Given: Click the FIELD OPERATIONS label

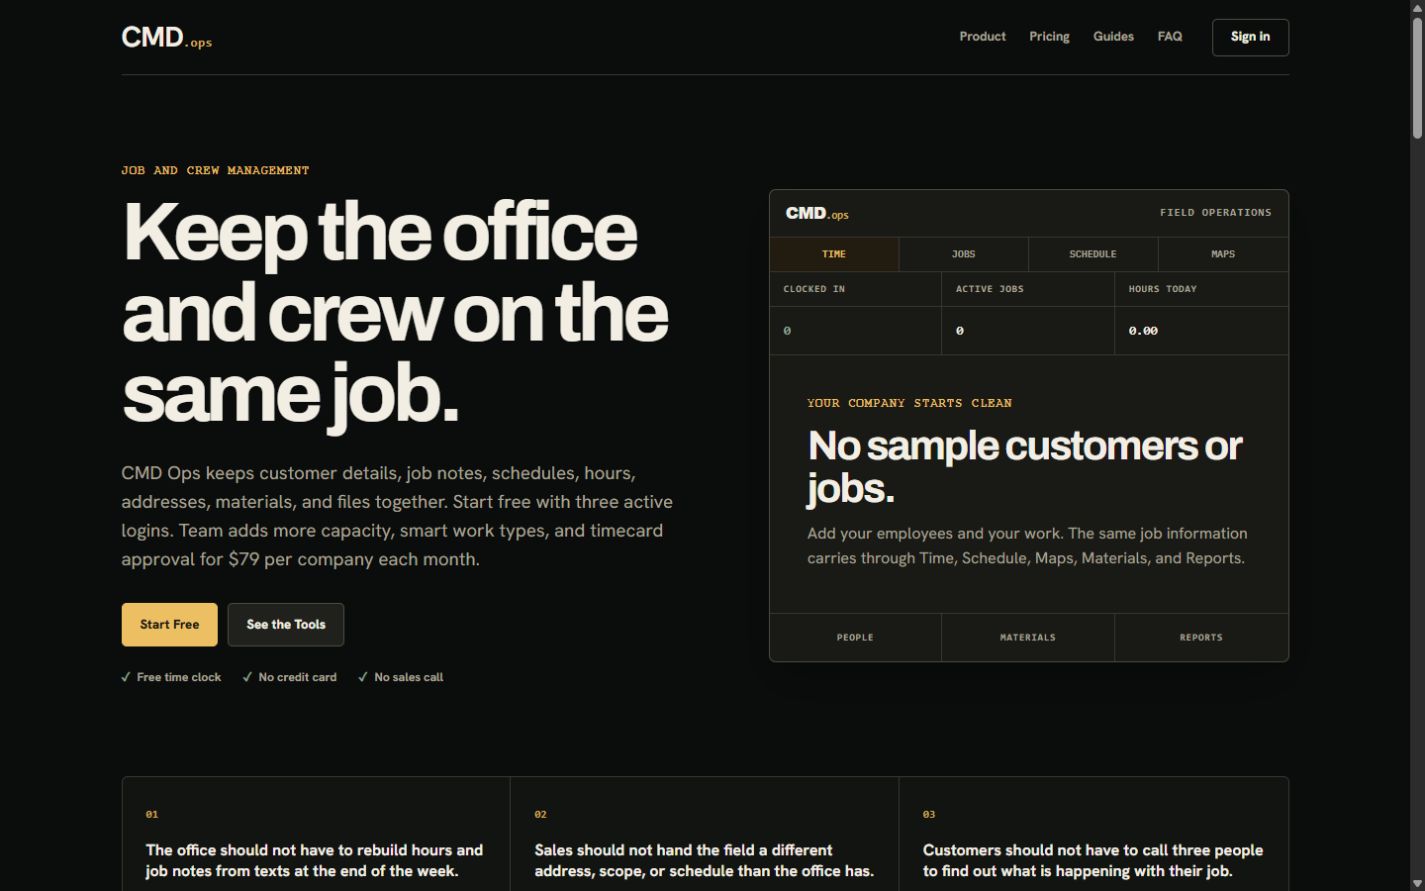Looking at the screenshot, I should [1215, 212].
